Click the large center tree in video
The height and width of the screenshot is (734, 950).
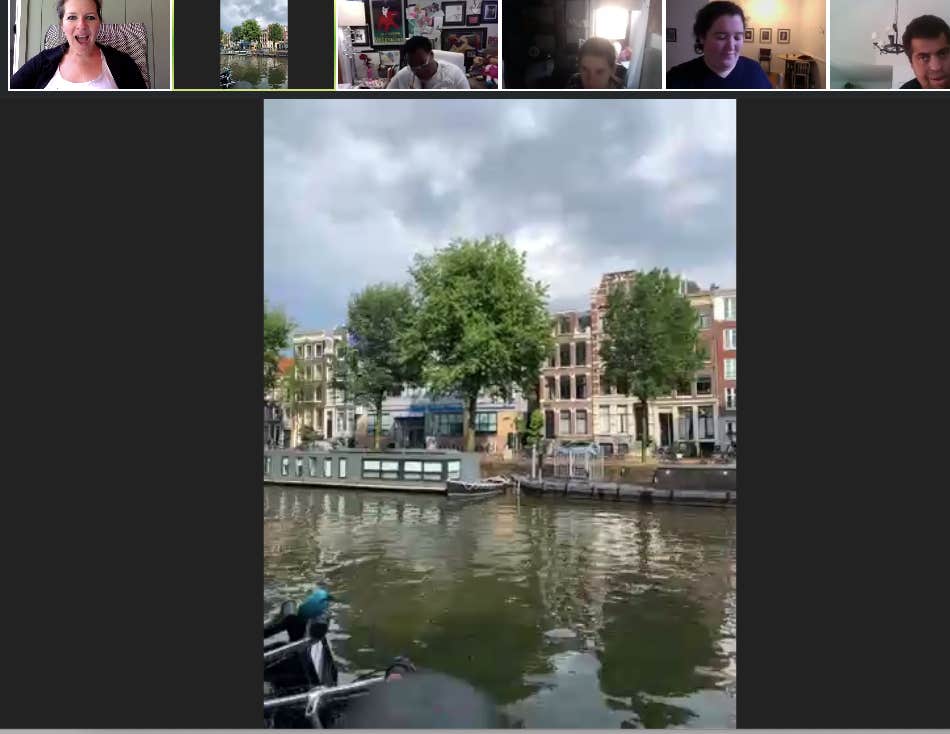[x=478, y=320]
